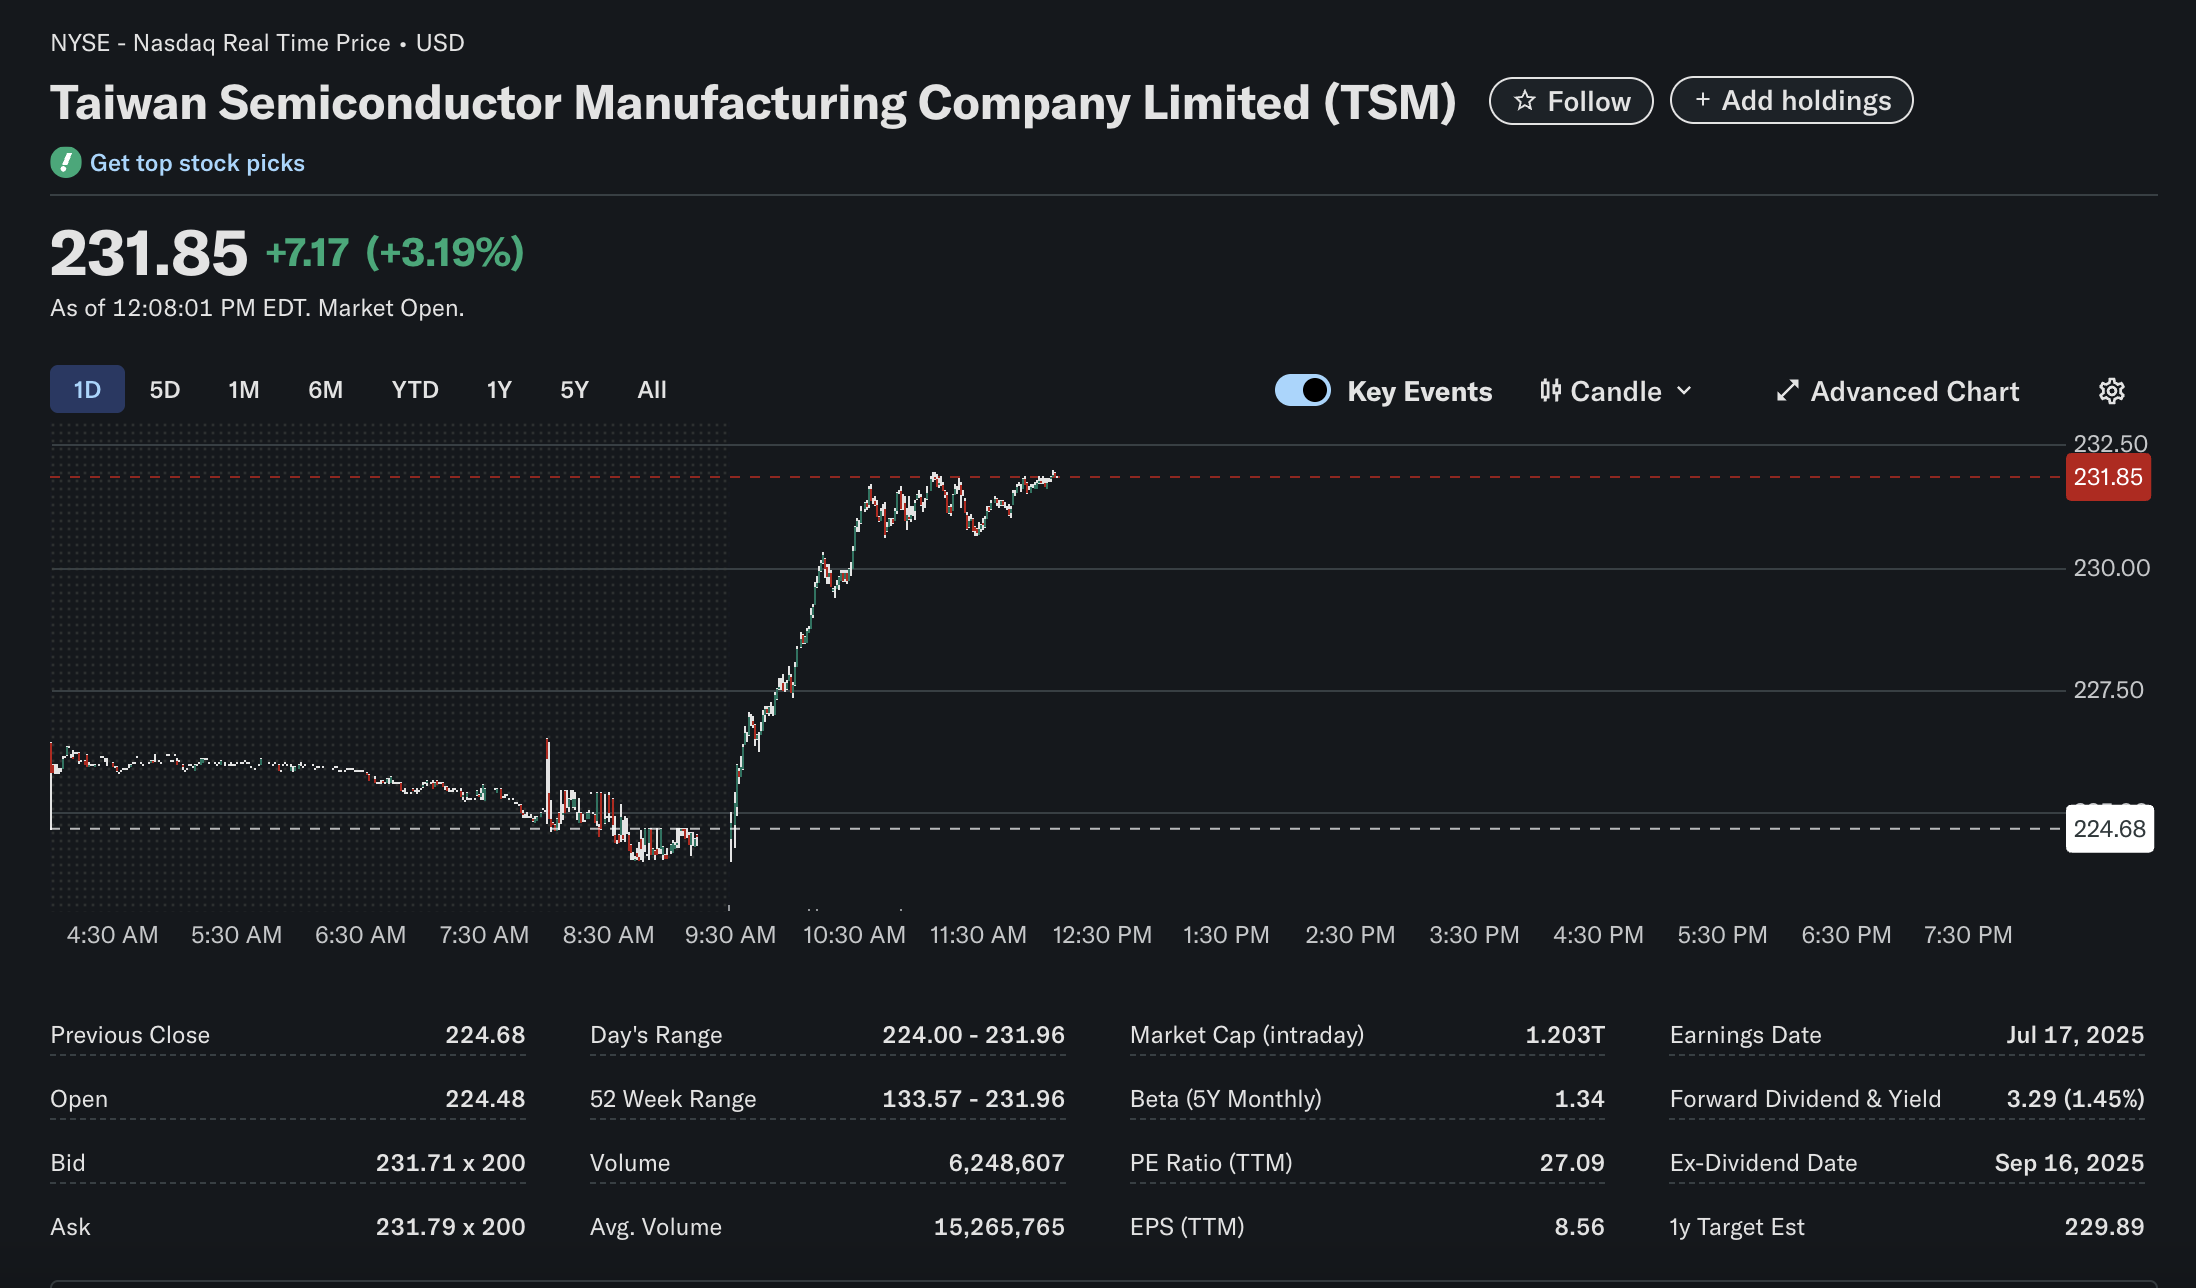Click the Market Cap (intraday) label
The height and width of the screenshot is (1288, 2196).
coord(1247,1035)
